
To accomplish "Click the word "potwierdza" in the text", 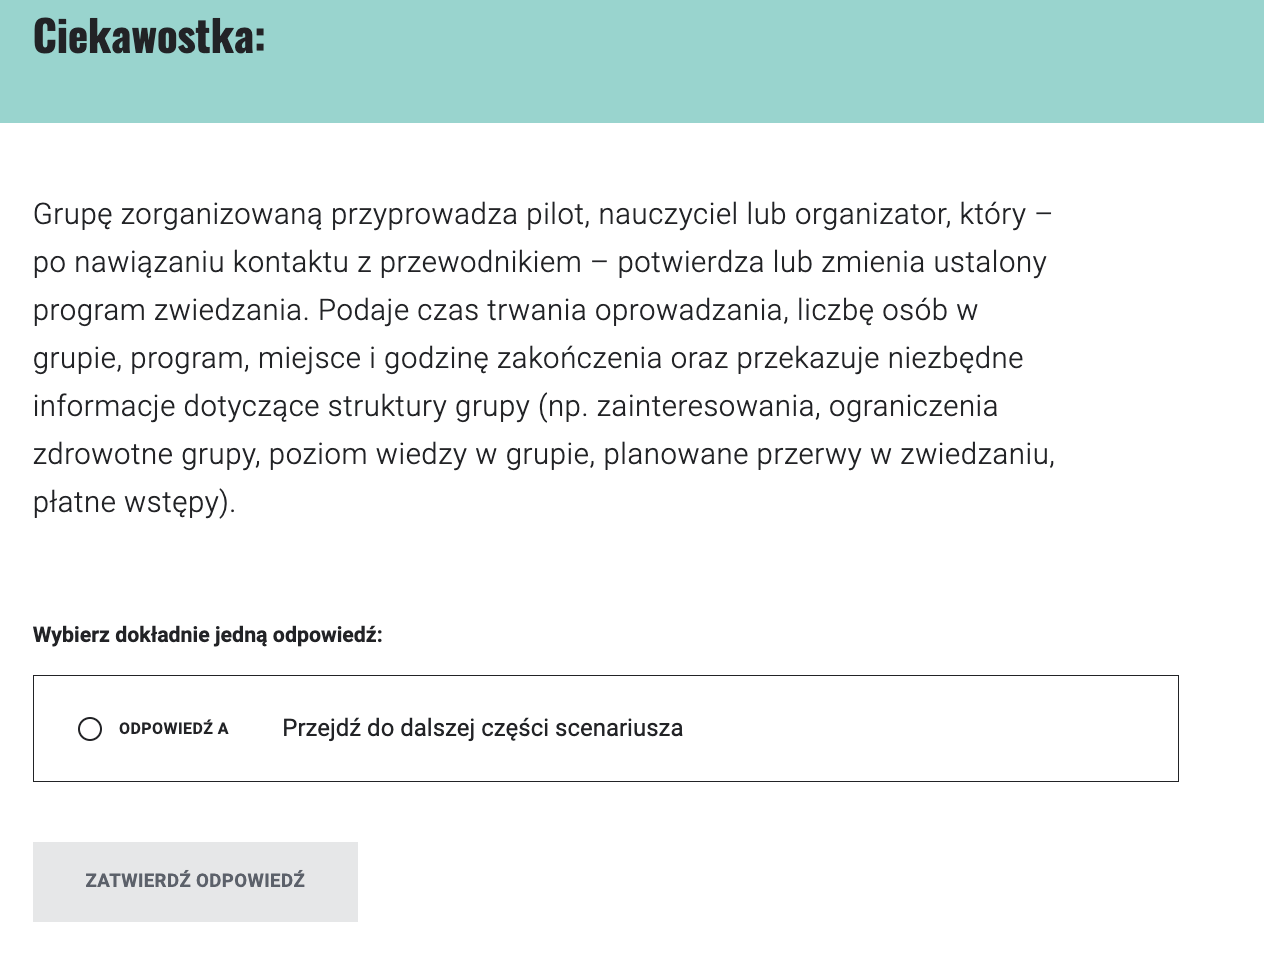I will 690,262.
